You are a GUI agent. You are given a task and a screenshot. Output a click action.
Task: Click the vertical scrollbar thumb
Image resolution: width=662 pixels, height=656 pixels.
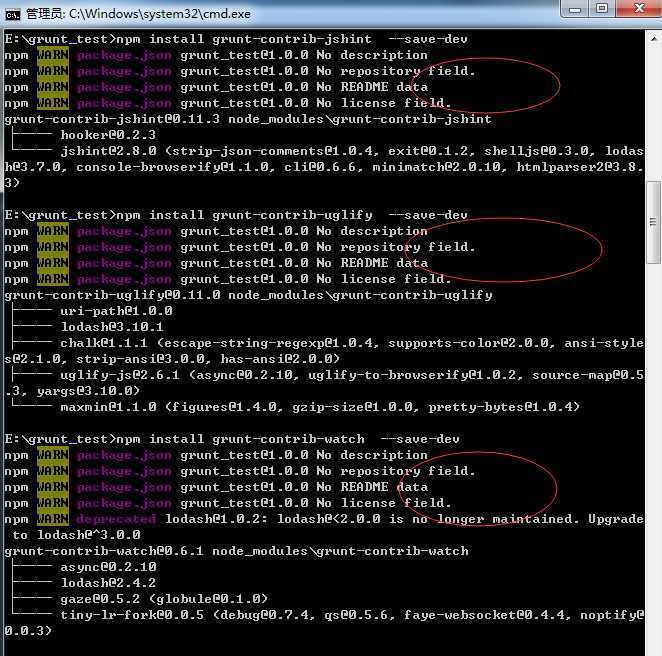pyautogui.click(x=653, y=222)
